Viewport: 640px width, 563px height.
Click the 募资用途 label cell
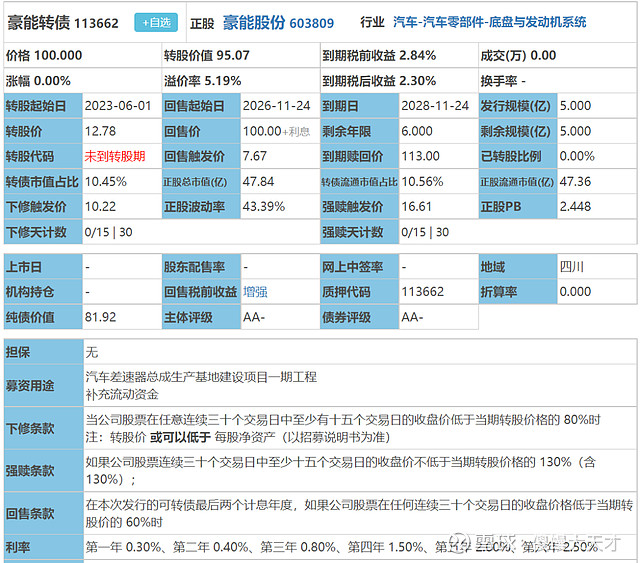tap(44, 385)
